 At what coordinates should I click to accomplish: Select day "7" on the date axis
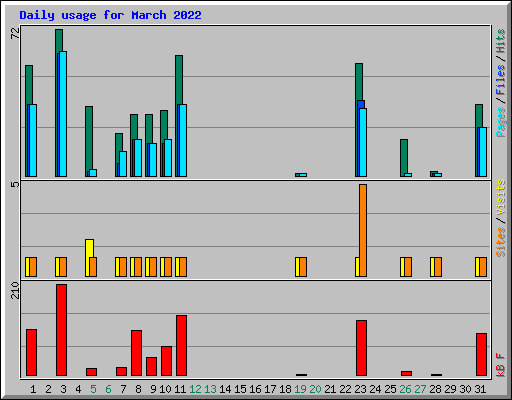coord(123,389)
